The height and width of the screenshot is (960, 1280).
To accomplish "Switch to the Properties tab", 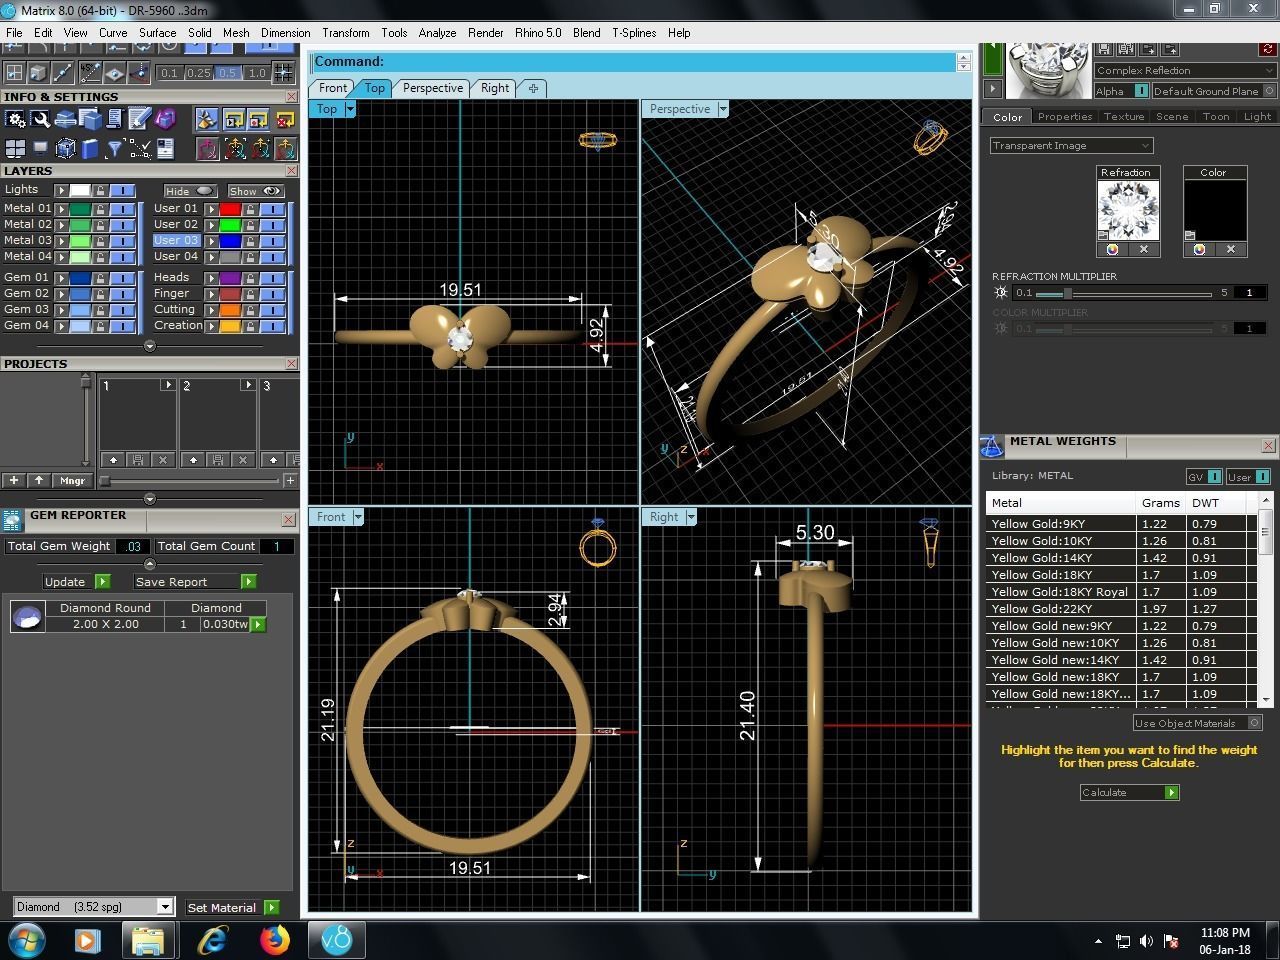I will click(1064, 116).
